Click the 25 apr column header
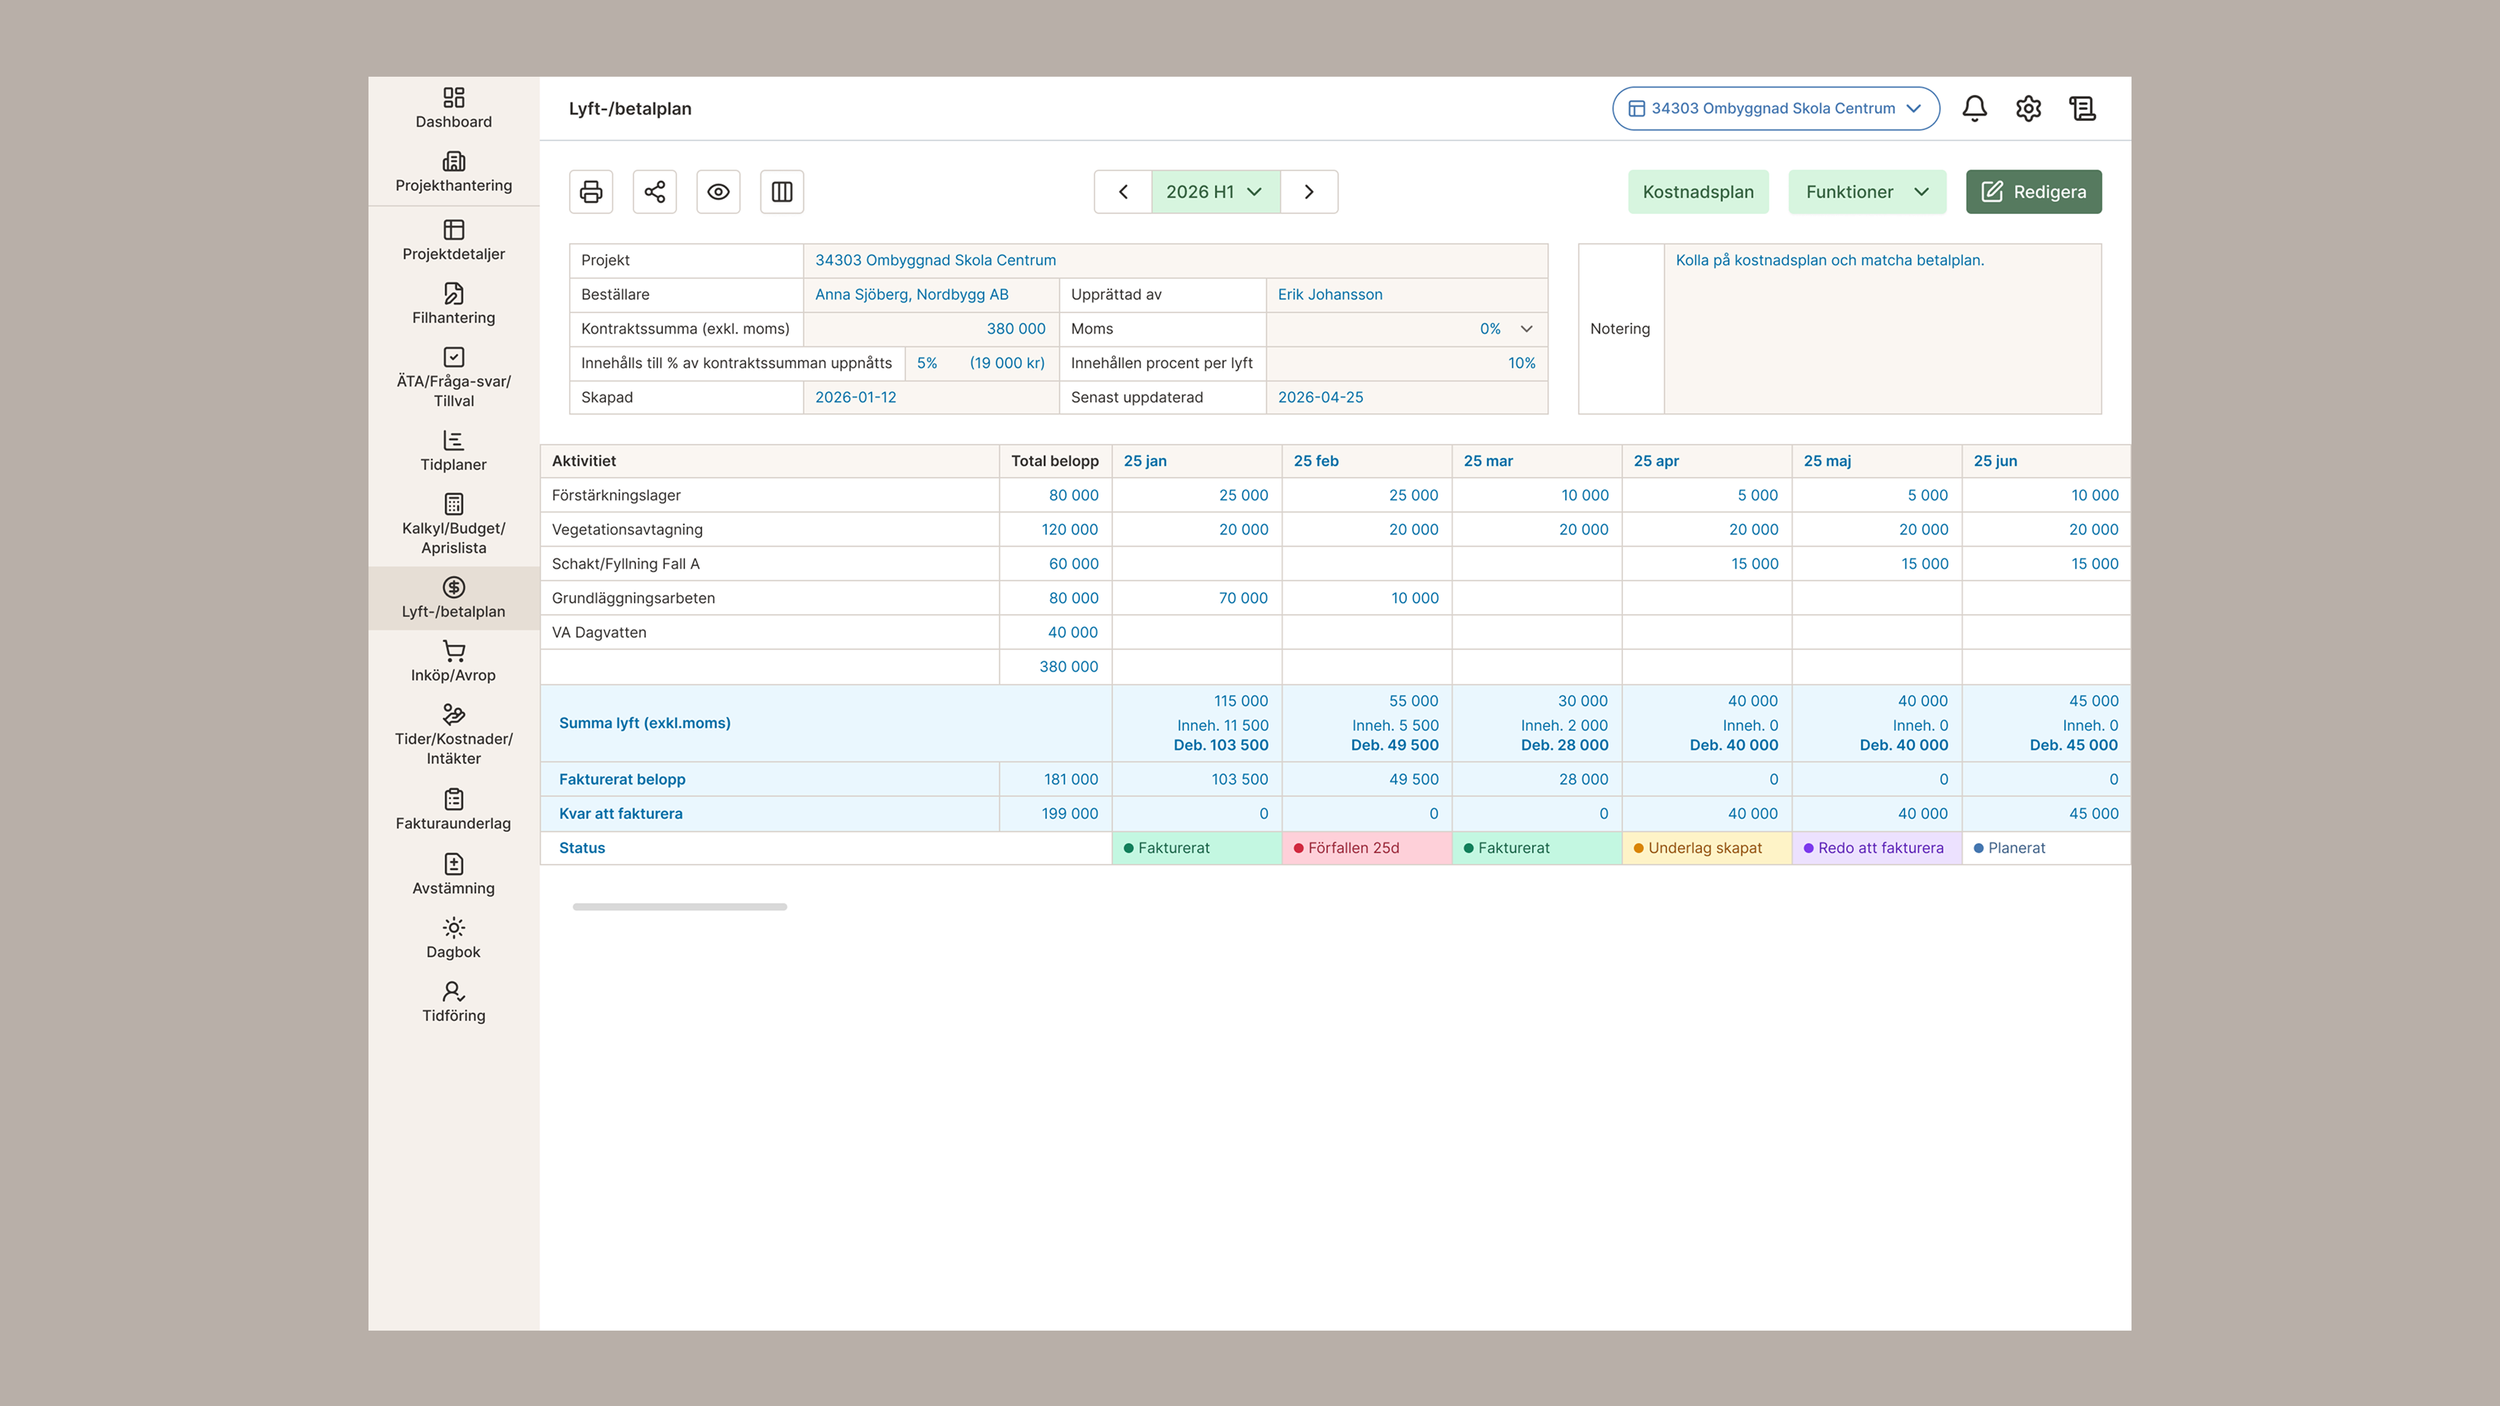 tap(1706, 461)
